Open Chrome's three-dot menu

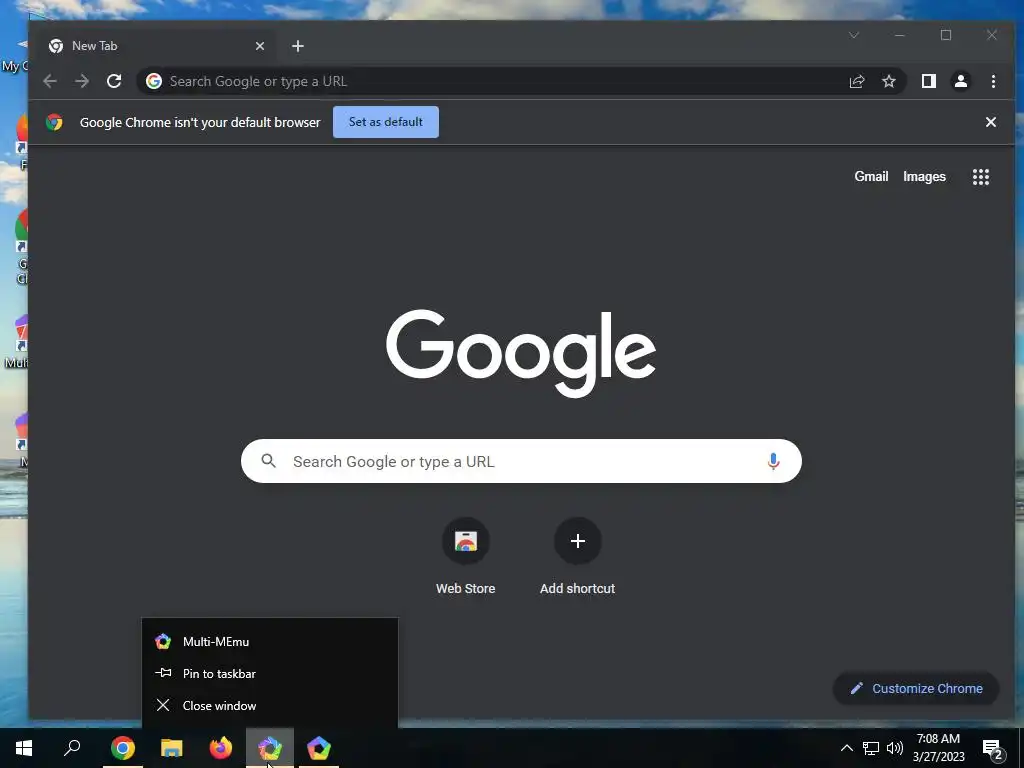[x=993, y=81]
